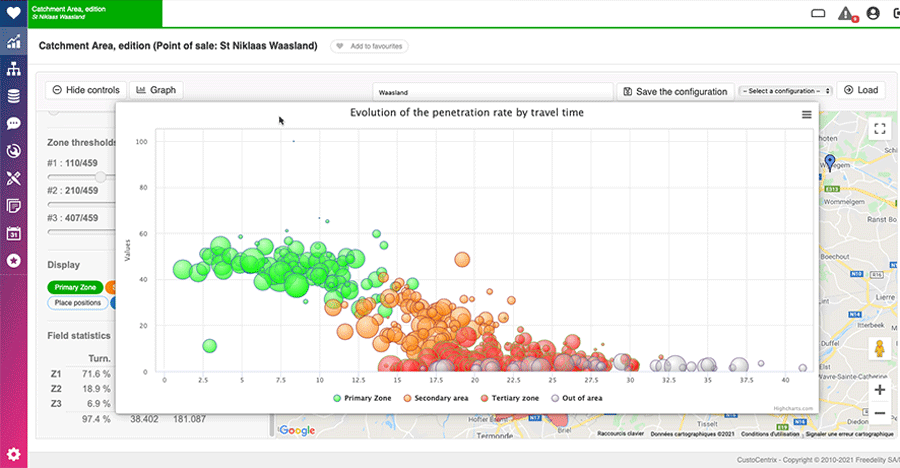Zoom in the map with plus button

click(x=879, y=390)
